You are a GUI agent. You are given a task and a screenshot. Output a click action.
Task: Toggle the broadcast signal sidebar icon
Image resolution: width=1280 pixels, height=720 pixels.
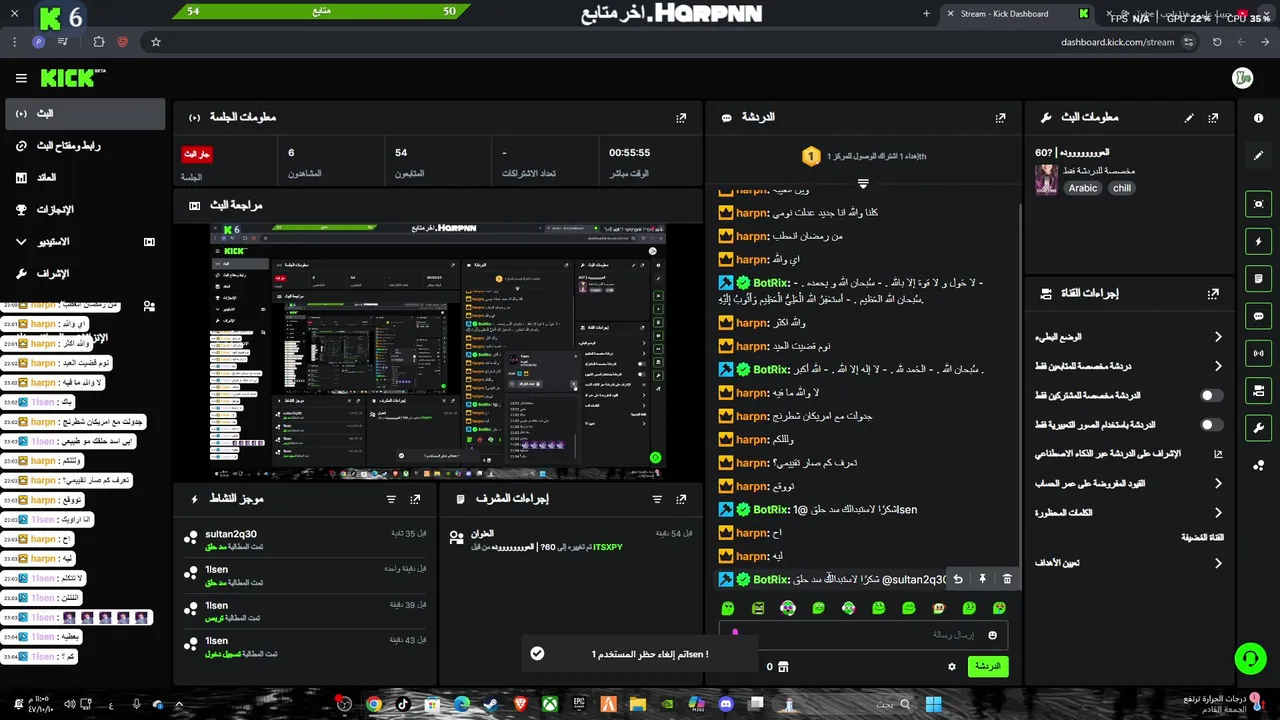tap(1258, 353)
